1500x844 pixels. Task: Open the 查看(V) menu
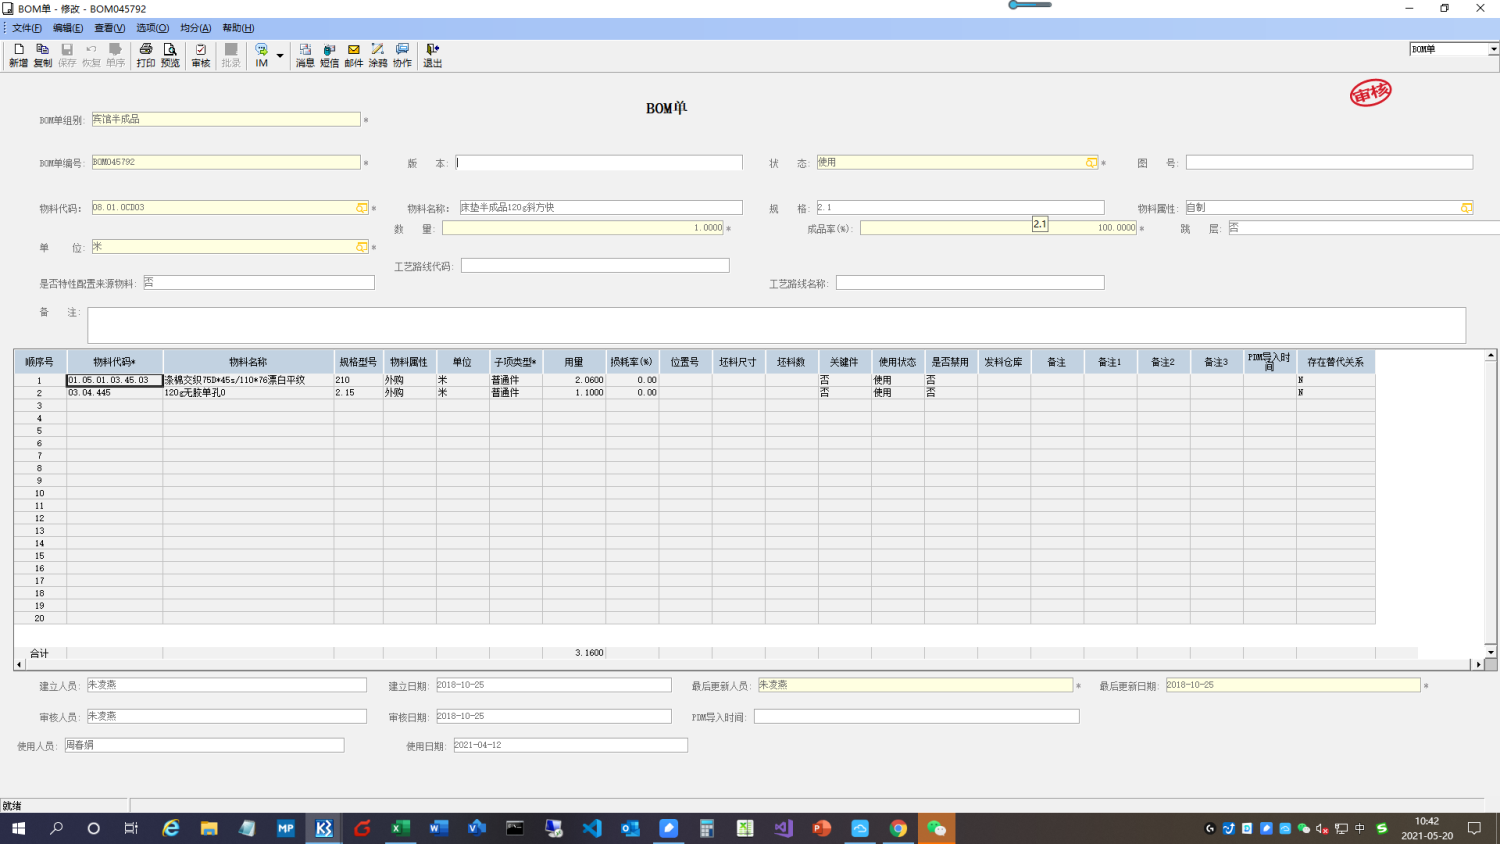pos(110,28)
